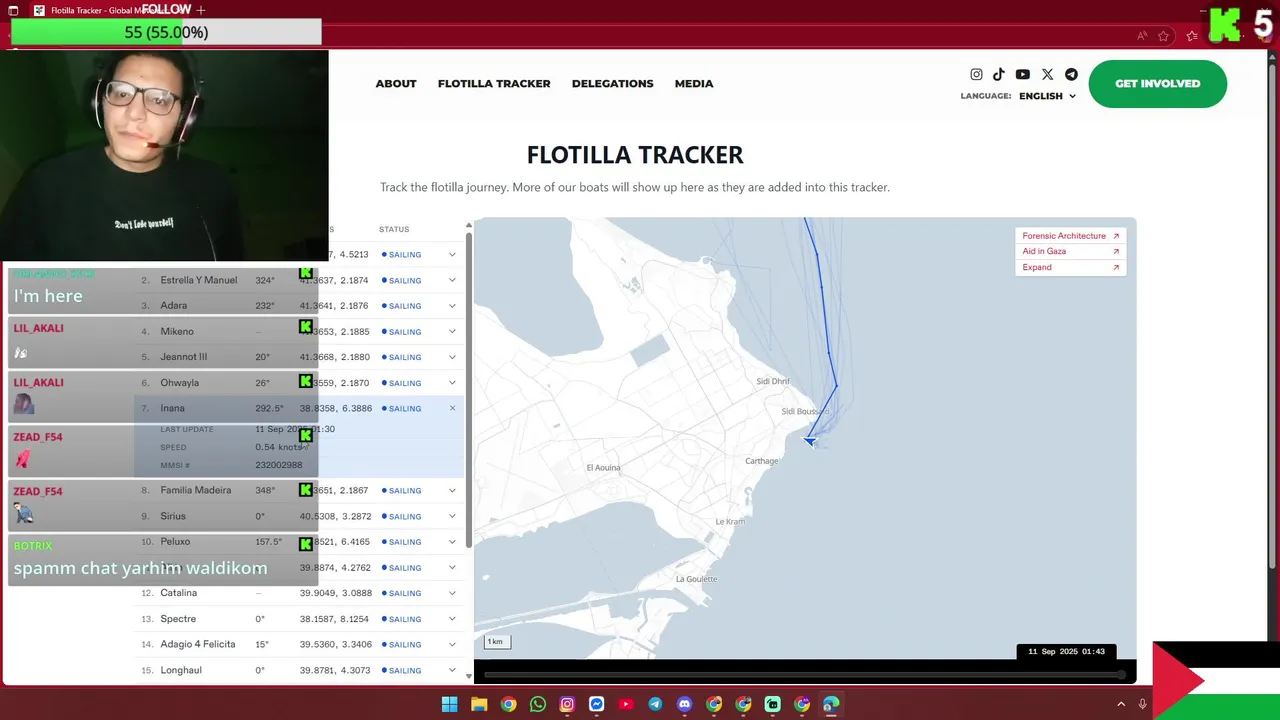Expand the Ohwayla row chevron
Image resolution: width=1280 pixels, height=720 pixels.
[x=452, y=383]
